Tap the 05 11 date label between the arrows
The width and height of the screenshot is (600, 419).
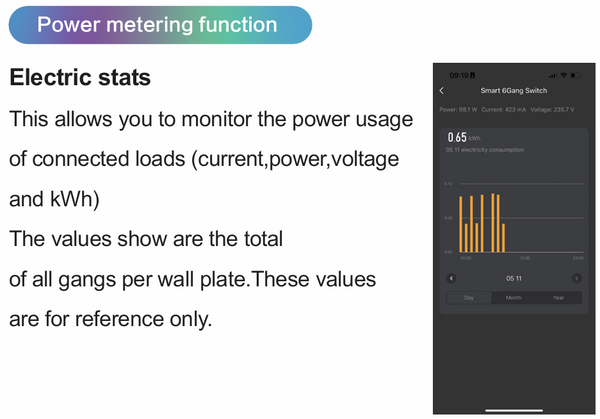[514, 278]
